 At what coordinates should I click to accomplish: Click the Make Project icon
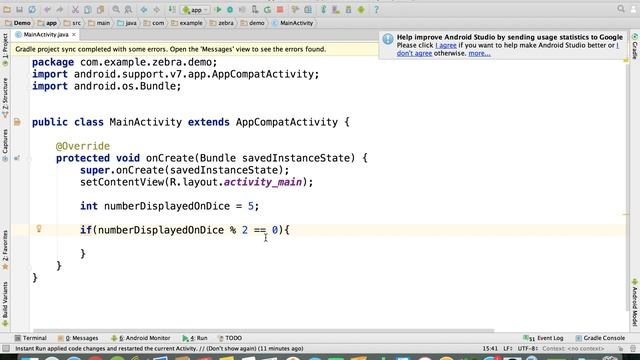[172, 9]
